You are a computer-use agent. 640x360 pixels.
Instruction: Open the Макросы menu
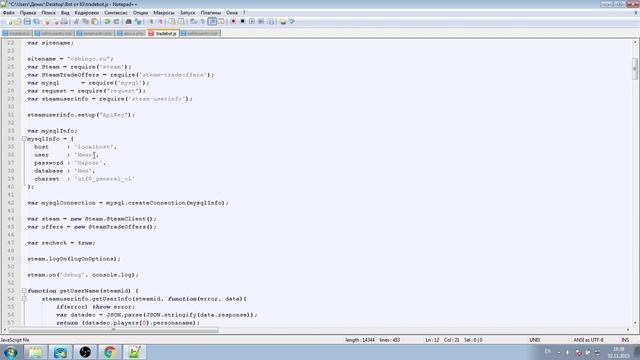click(164, 13)
